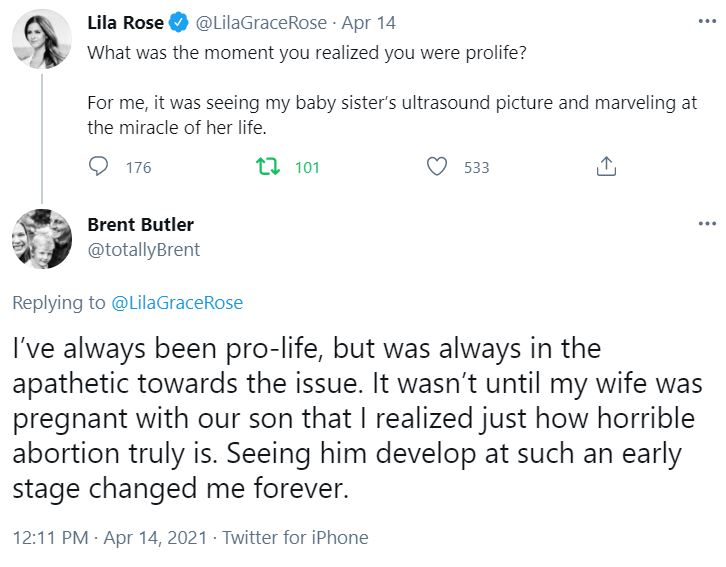Click the 101 retweet count
Image resolution: width=726 pixels, height=567 pixels.
tap(307, 167)
